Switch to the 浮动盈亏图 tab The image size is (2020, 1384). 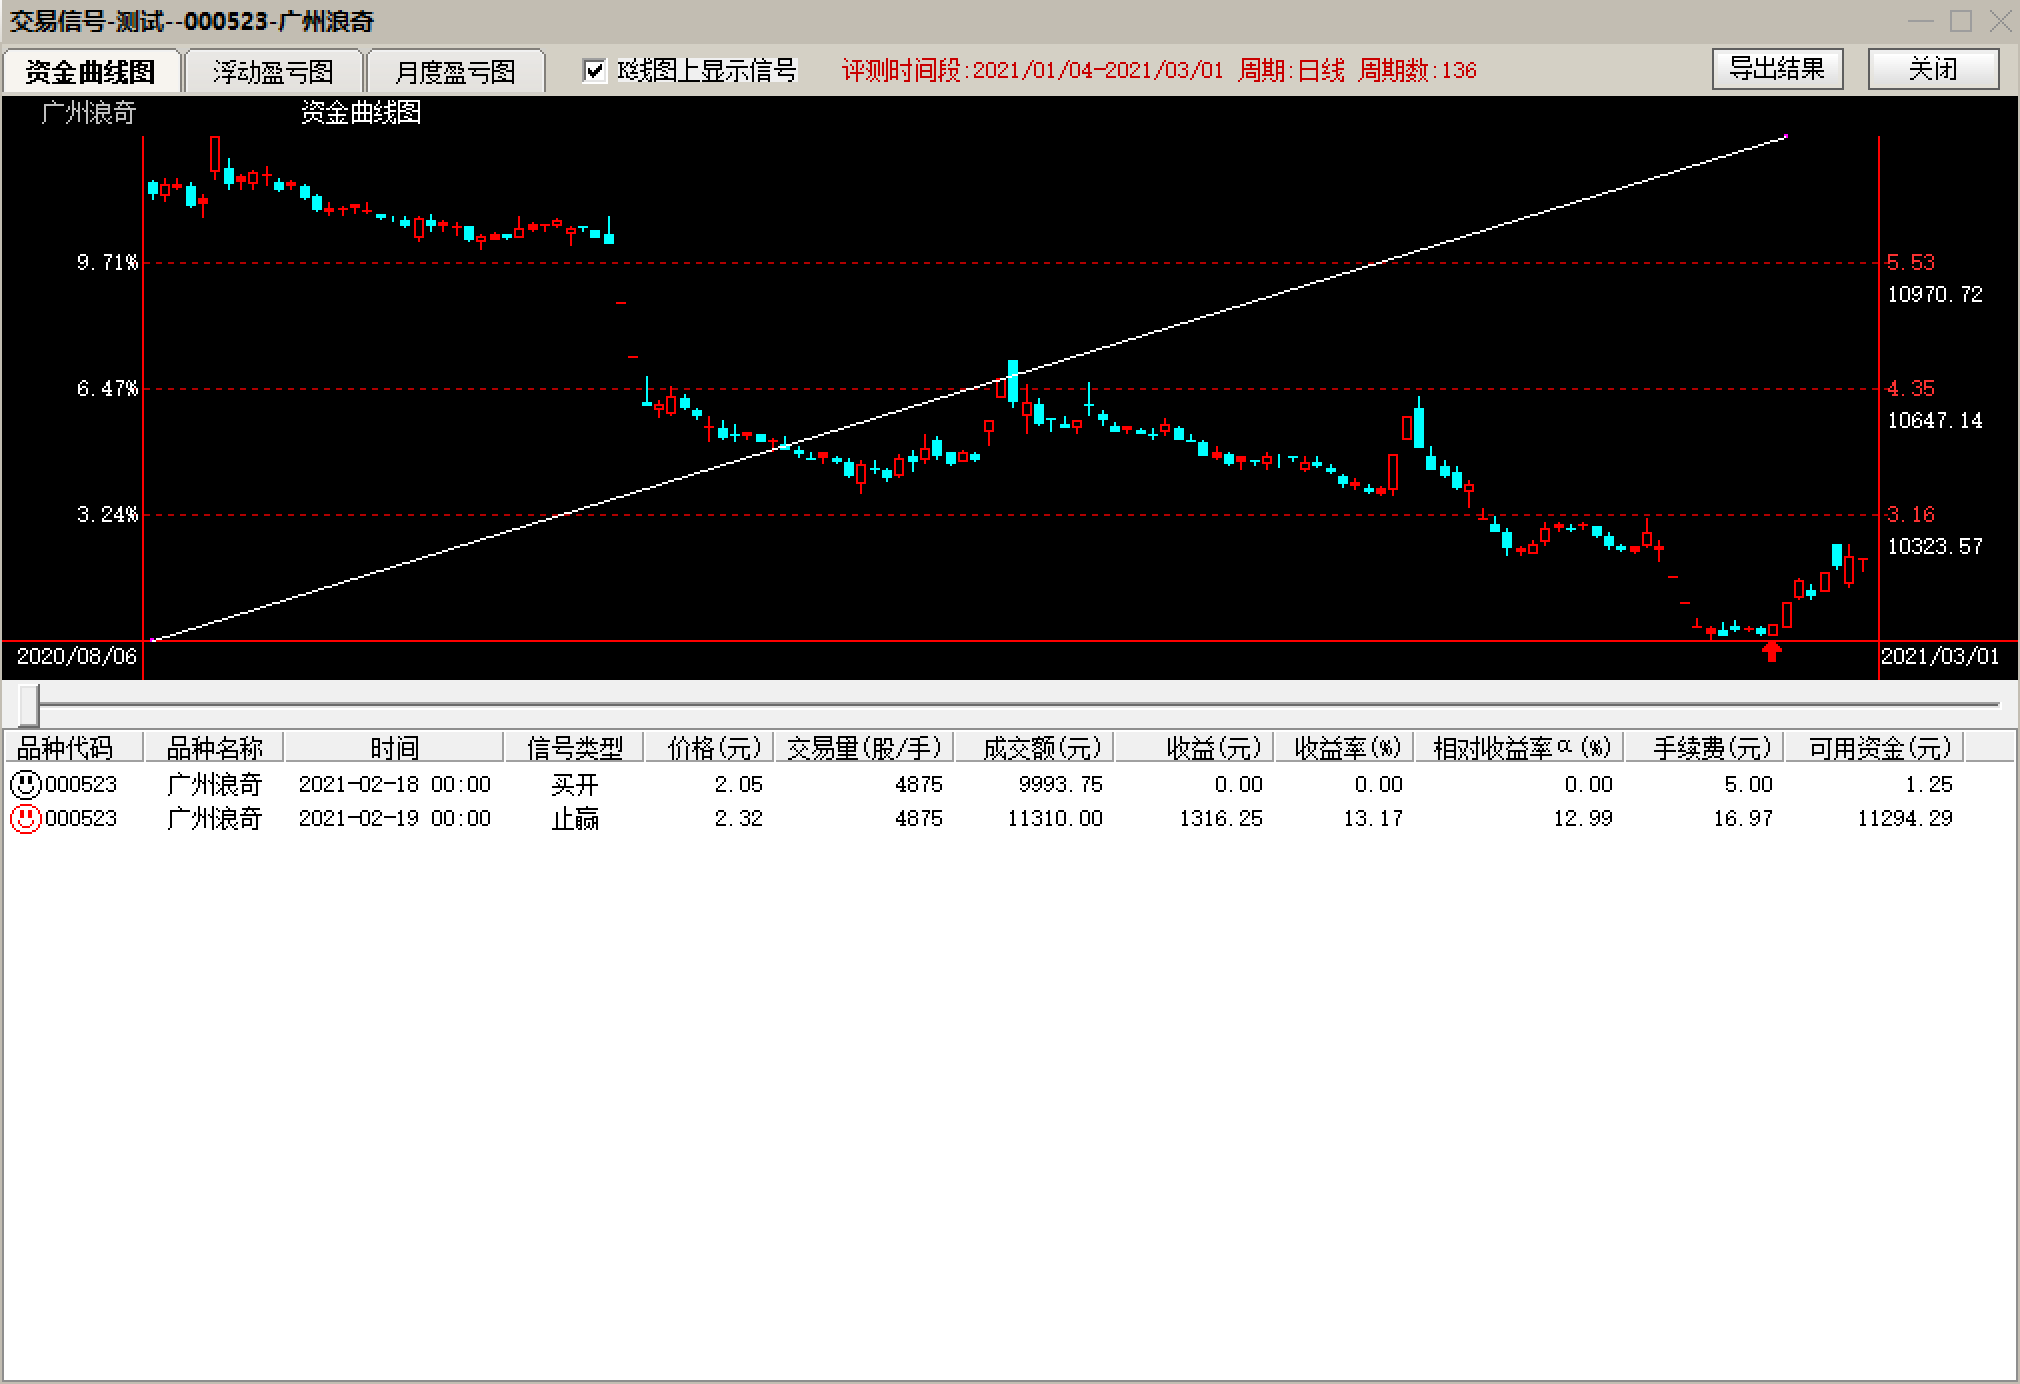pyautogui.click(x=273, y=72)
